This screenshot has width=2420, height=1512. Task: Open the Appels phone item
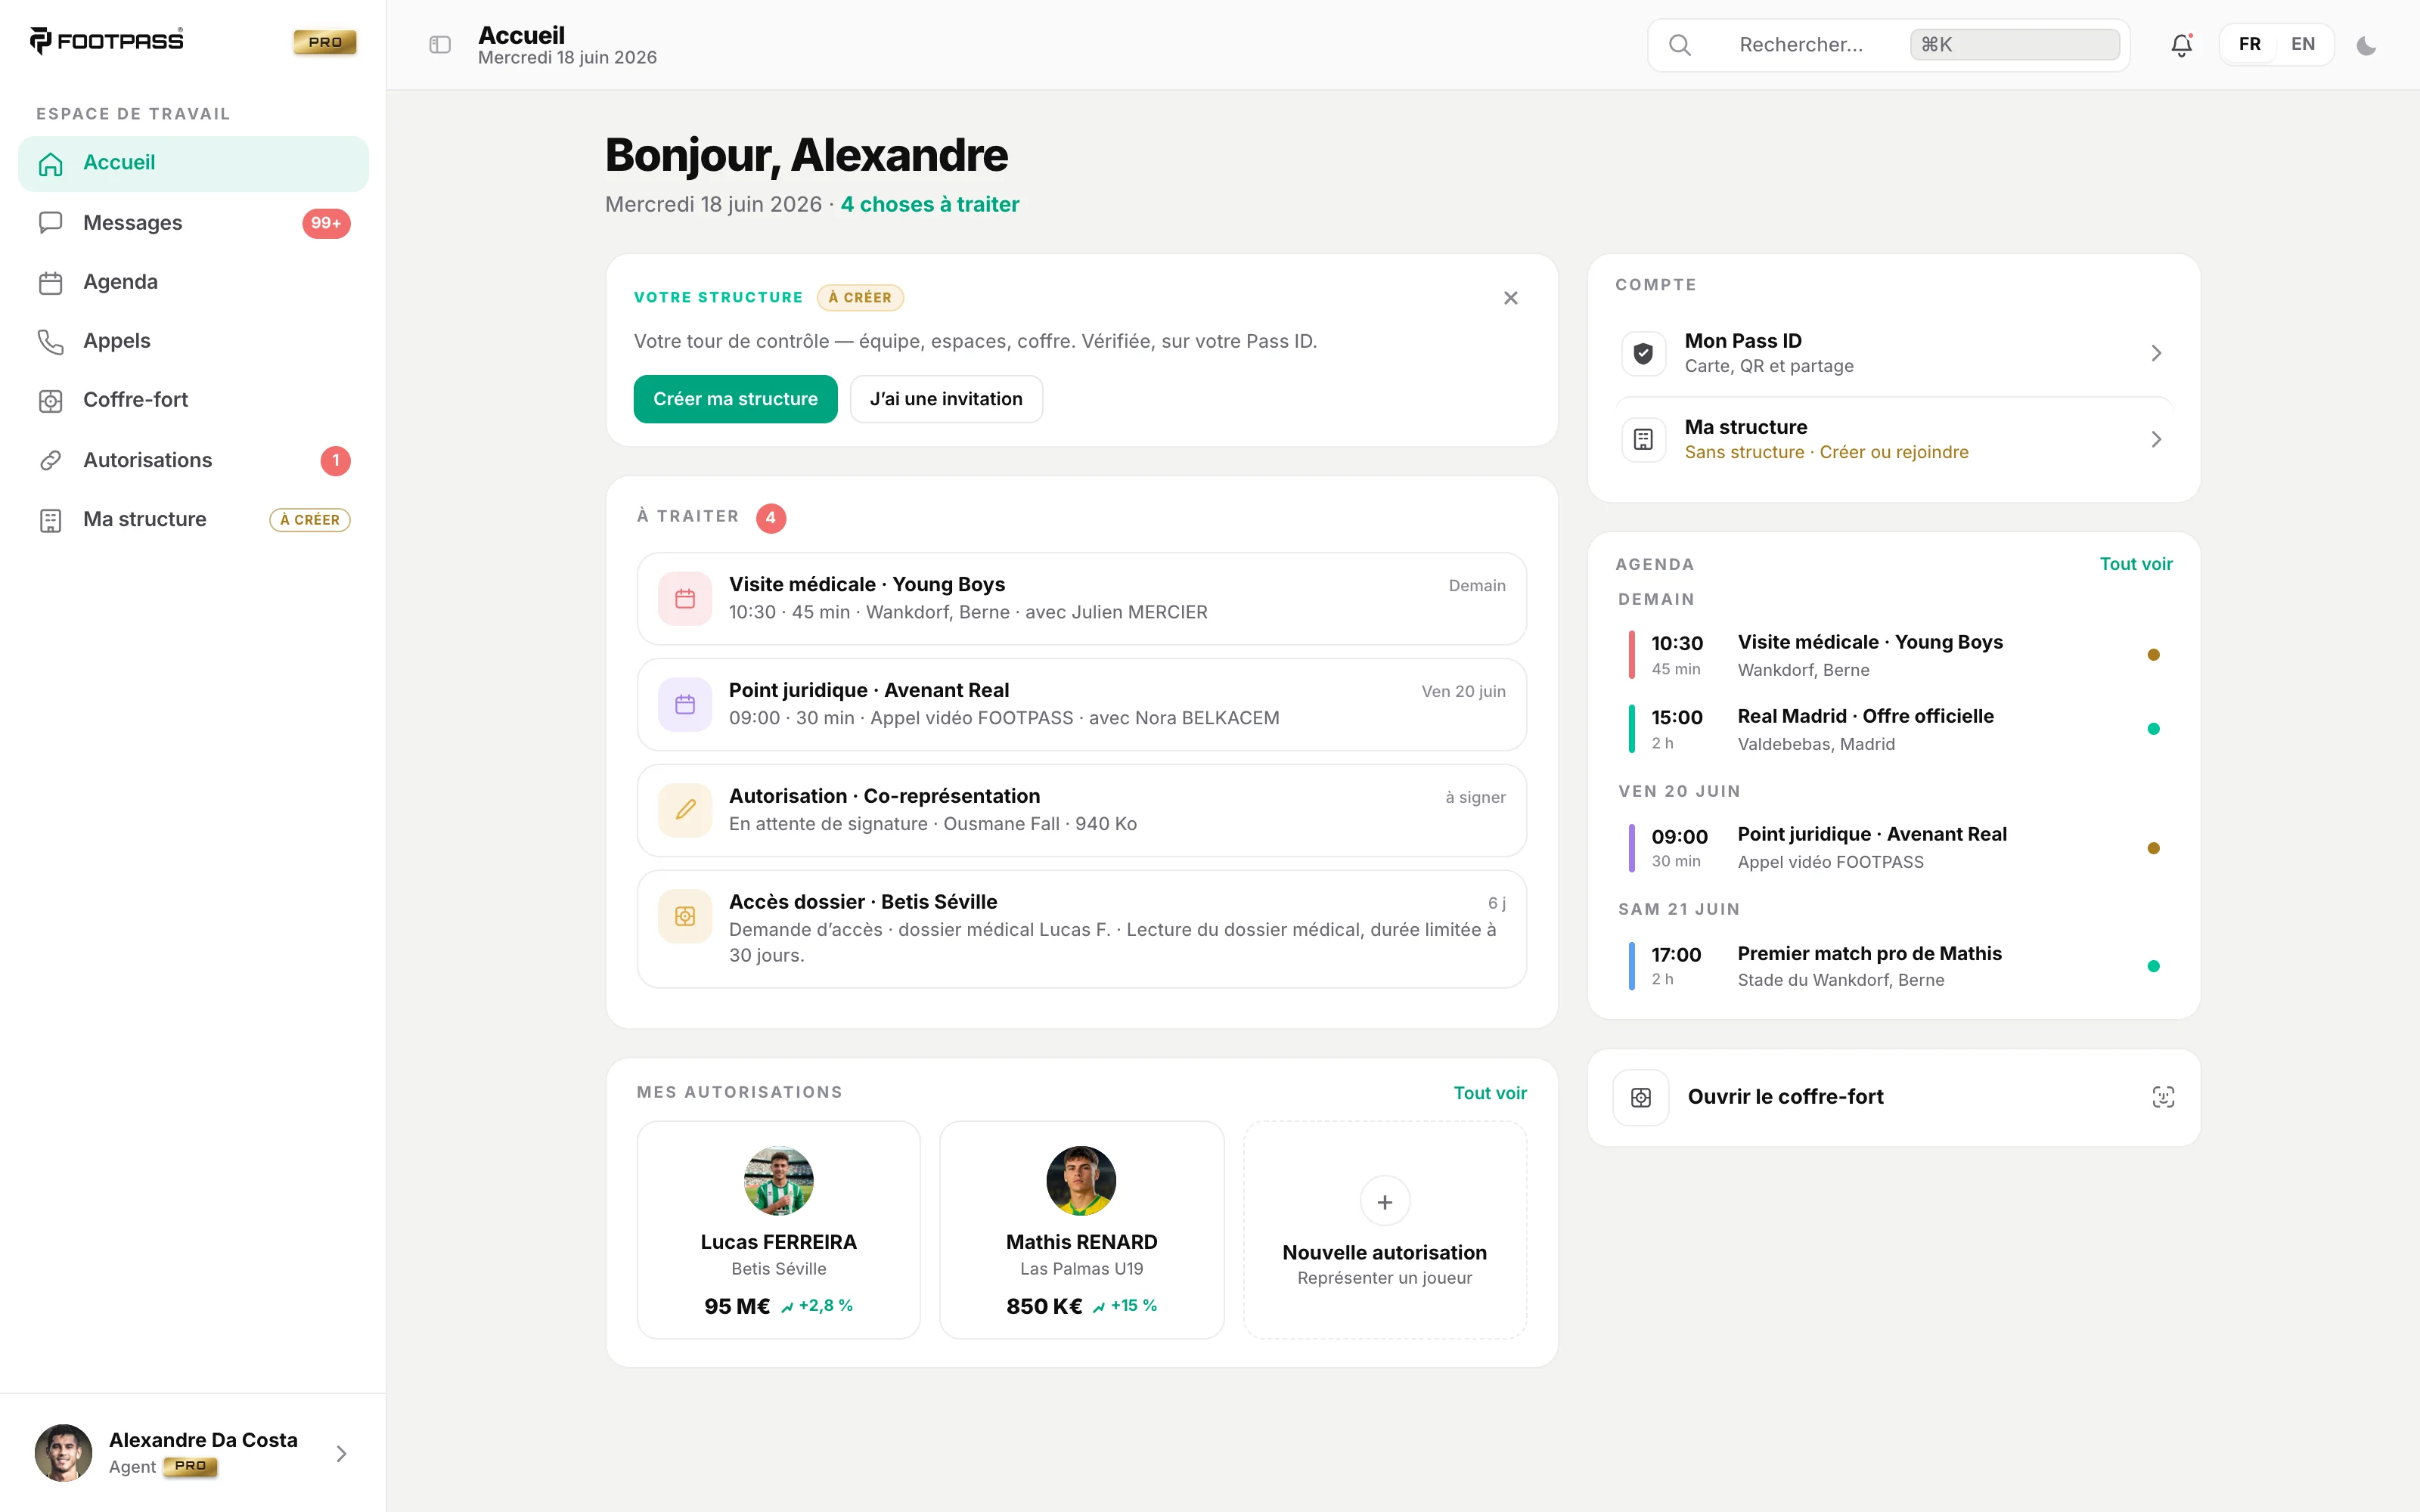(x=193, y=341)
